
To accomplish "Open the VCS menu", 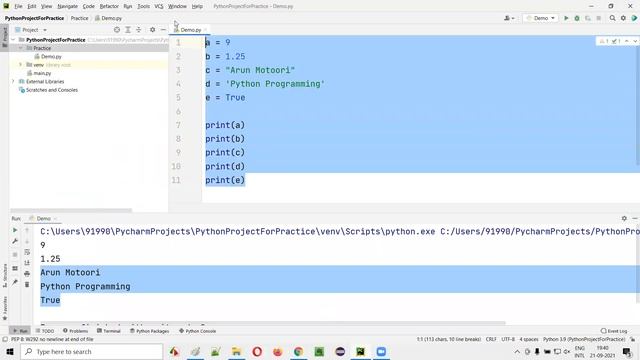I will tap(159, 7).
